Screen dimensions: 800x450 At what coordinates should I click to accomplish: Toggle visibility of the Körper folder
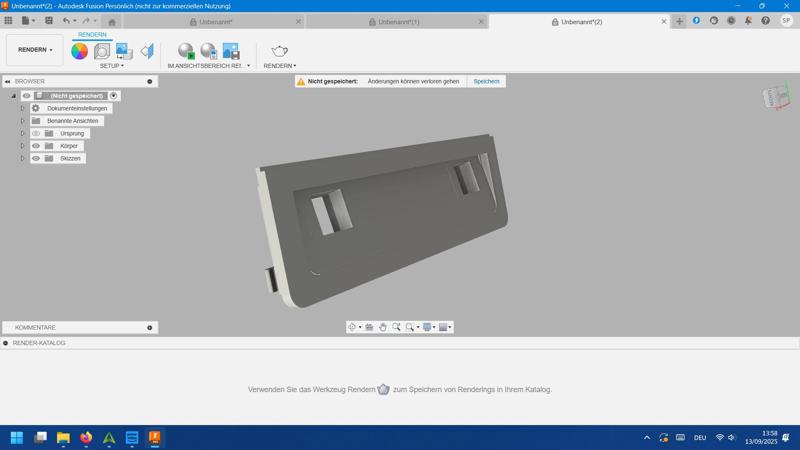tap(36, 146)
